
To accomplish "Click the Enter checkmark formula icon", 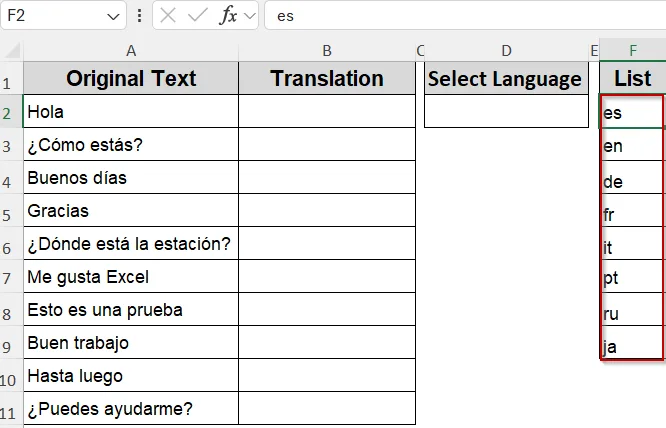I will [x=198, y=16].
